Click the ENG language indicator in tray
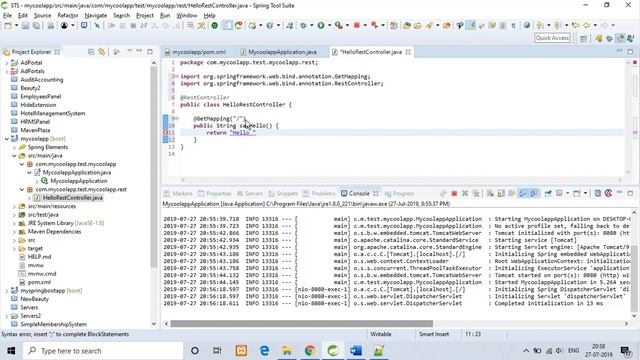 [573, 351]
